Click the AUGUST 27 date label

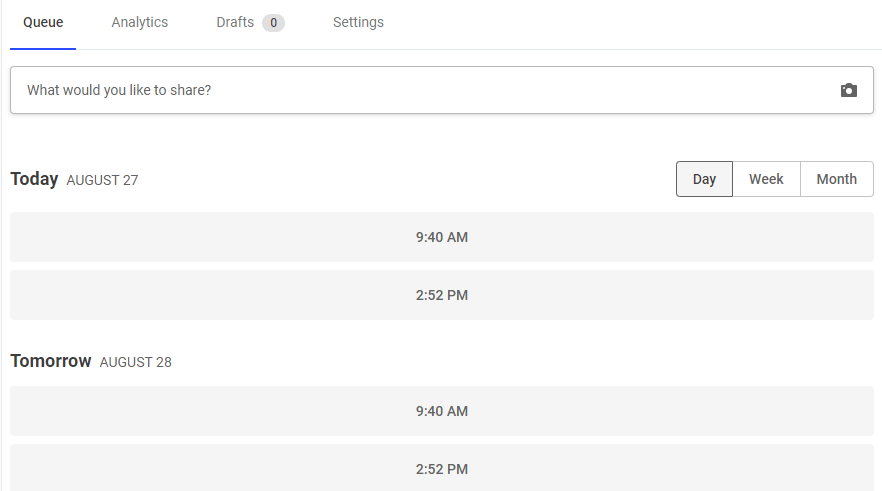tap(102, 181)
